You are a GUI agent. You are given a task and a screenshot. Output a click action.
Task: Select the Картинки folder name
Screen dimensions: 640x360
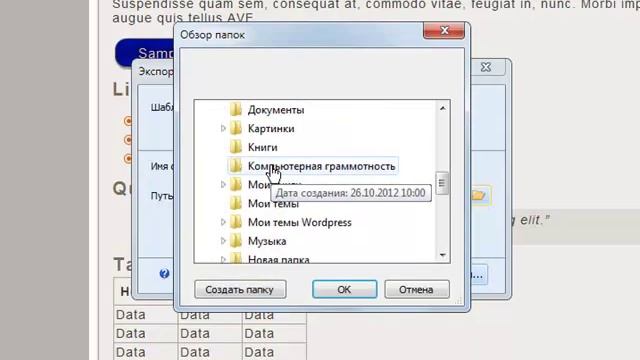271,129
